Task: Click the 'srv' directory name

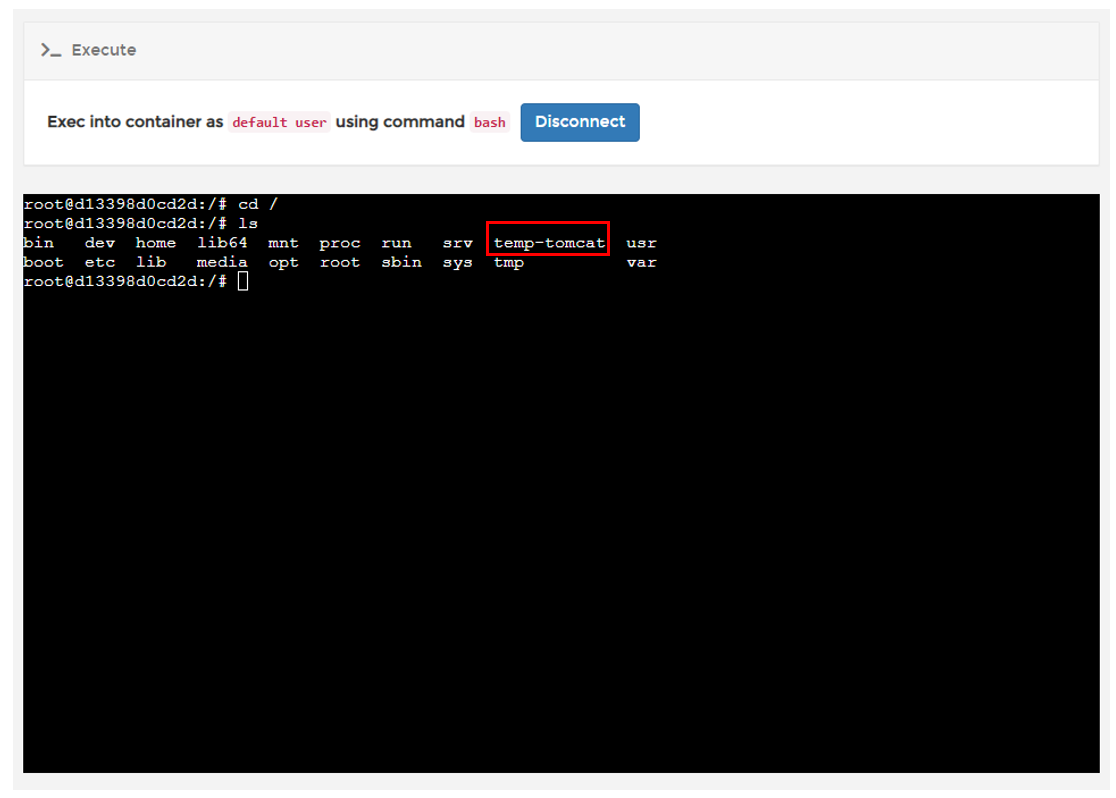Action: pos(458,243)
